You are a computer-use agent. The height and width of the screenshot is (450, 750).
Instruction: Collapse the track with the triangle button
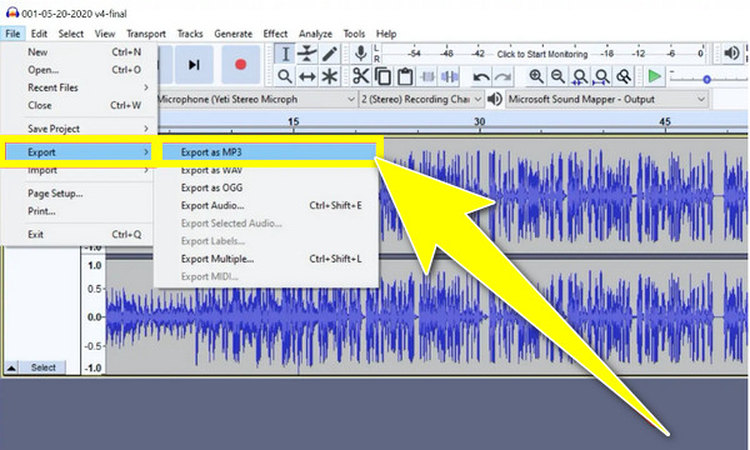tap(11, 367)
